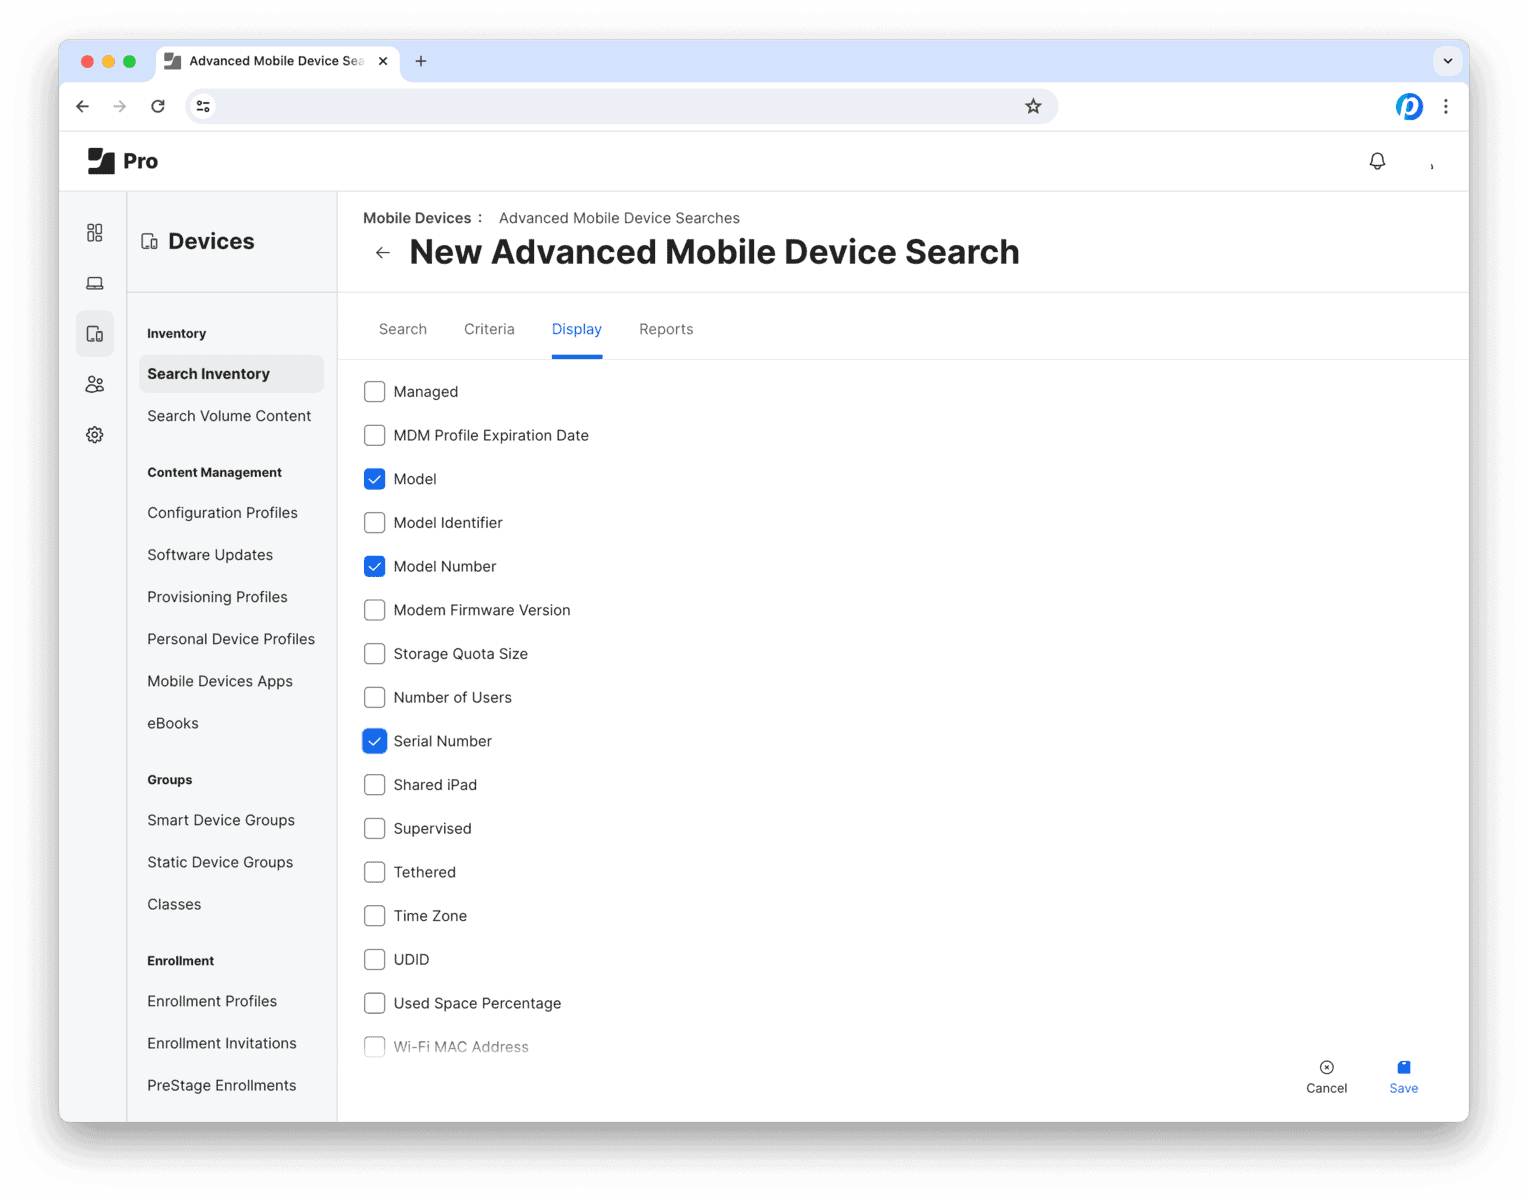Open eBooks in sidebar
1528x1200 pixels.
tap(173, 723)
